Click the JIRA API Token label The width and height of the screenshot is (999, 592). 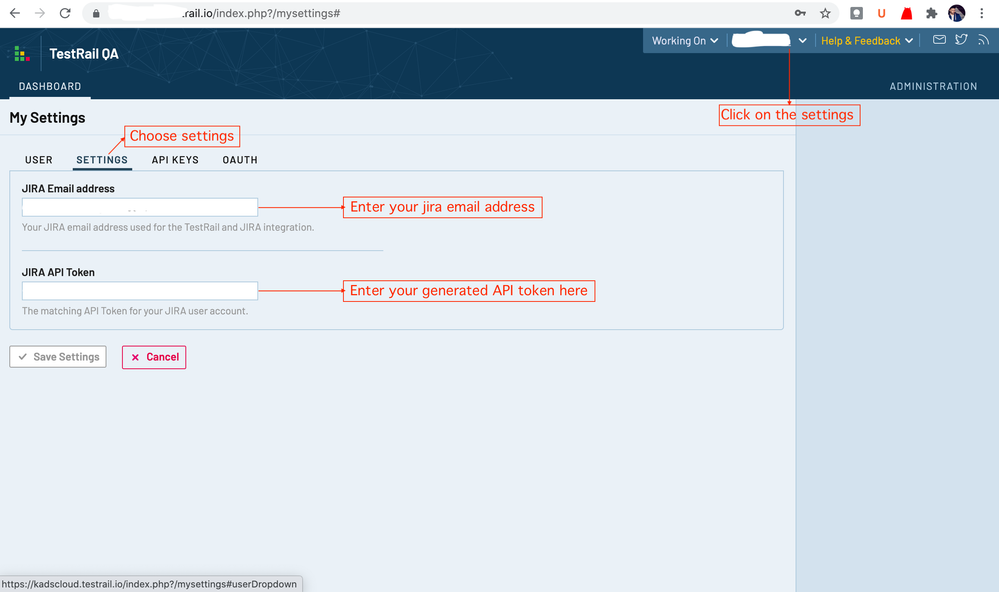(58, 272)
